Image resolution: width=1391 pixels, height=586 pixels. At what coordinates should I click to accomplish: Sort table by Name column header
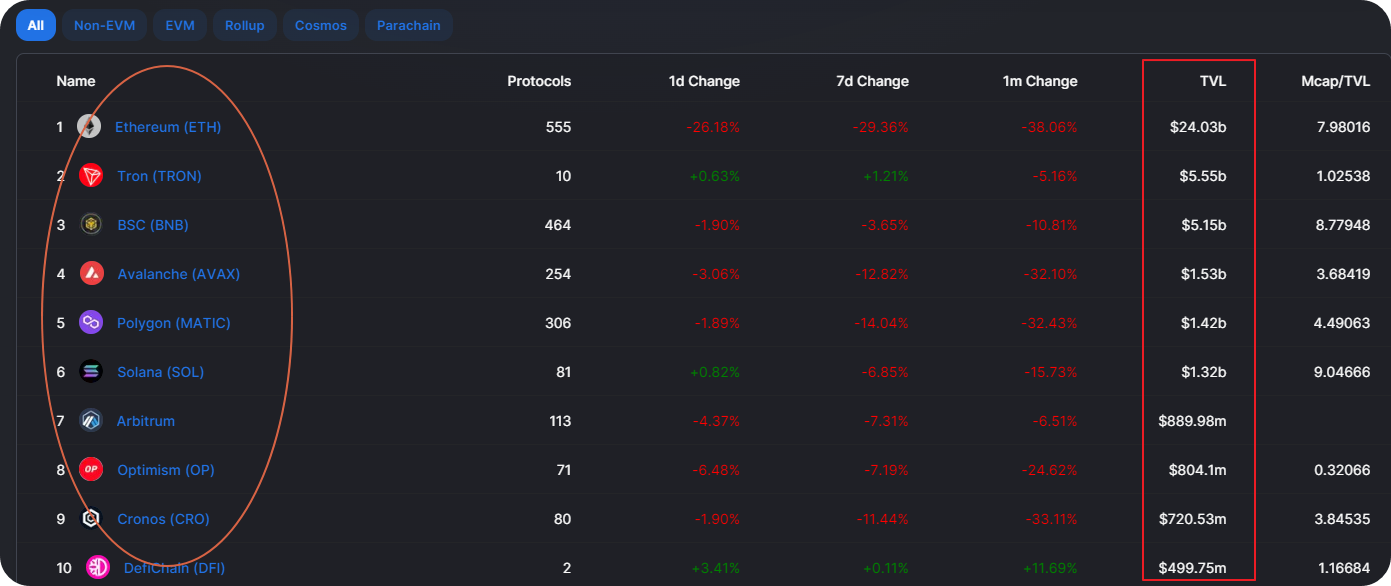[x=76, y=81]
